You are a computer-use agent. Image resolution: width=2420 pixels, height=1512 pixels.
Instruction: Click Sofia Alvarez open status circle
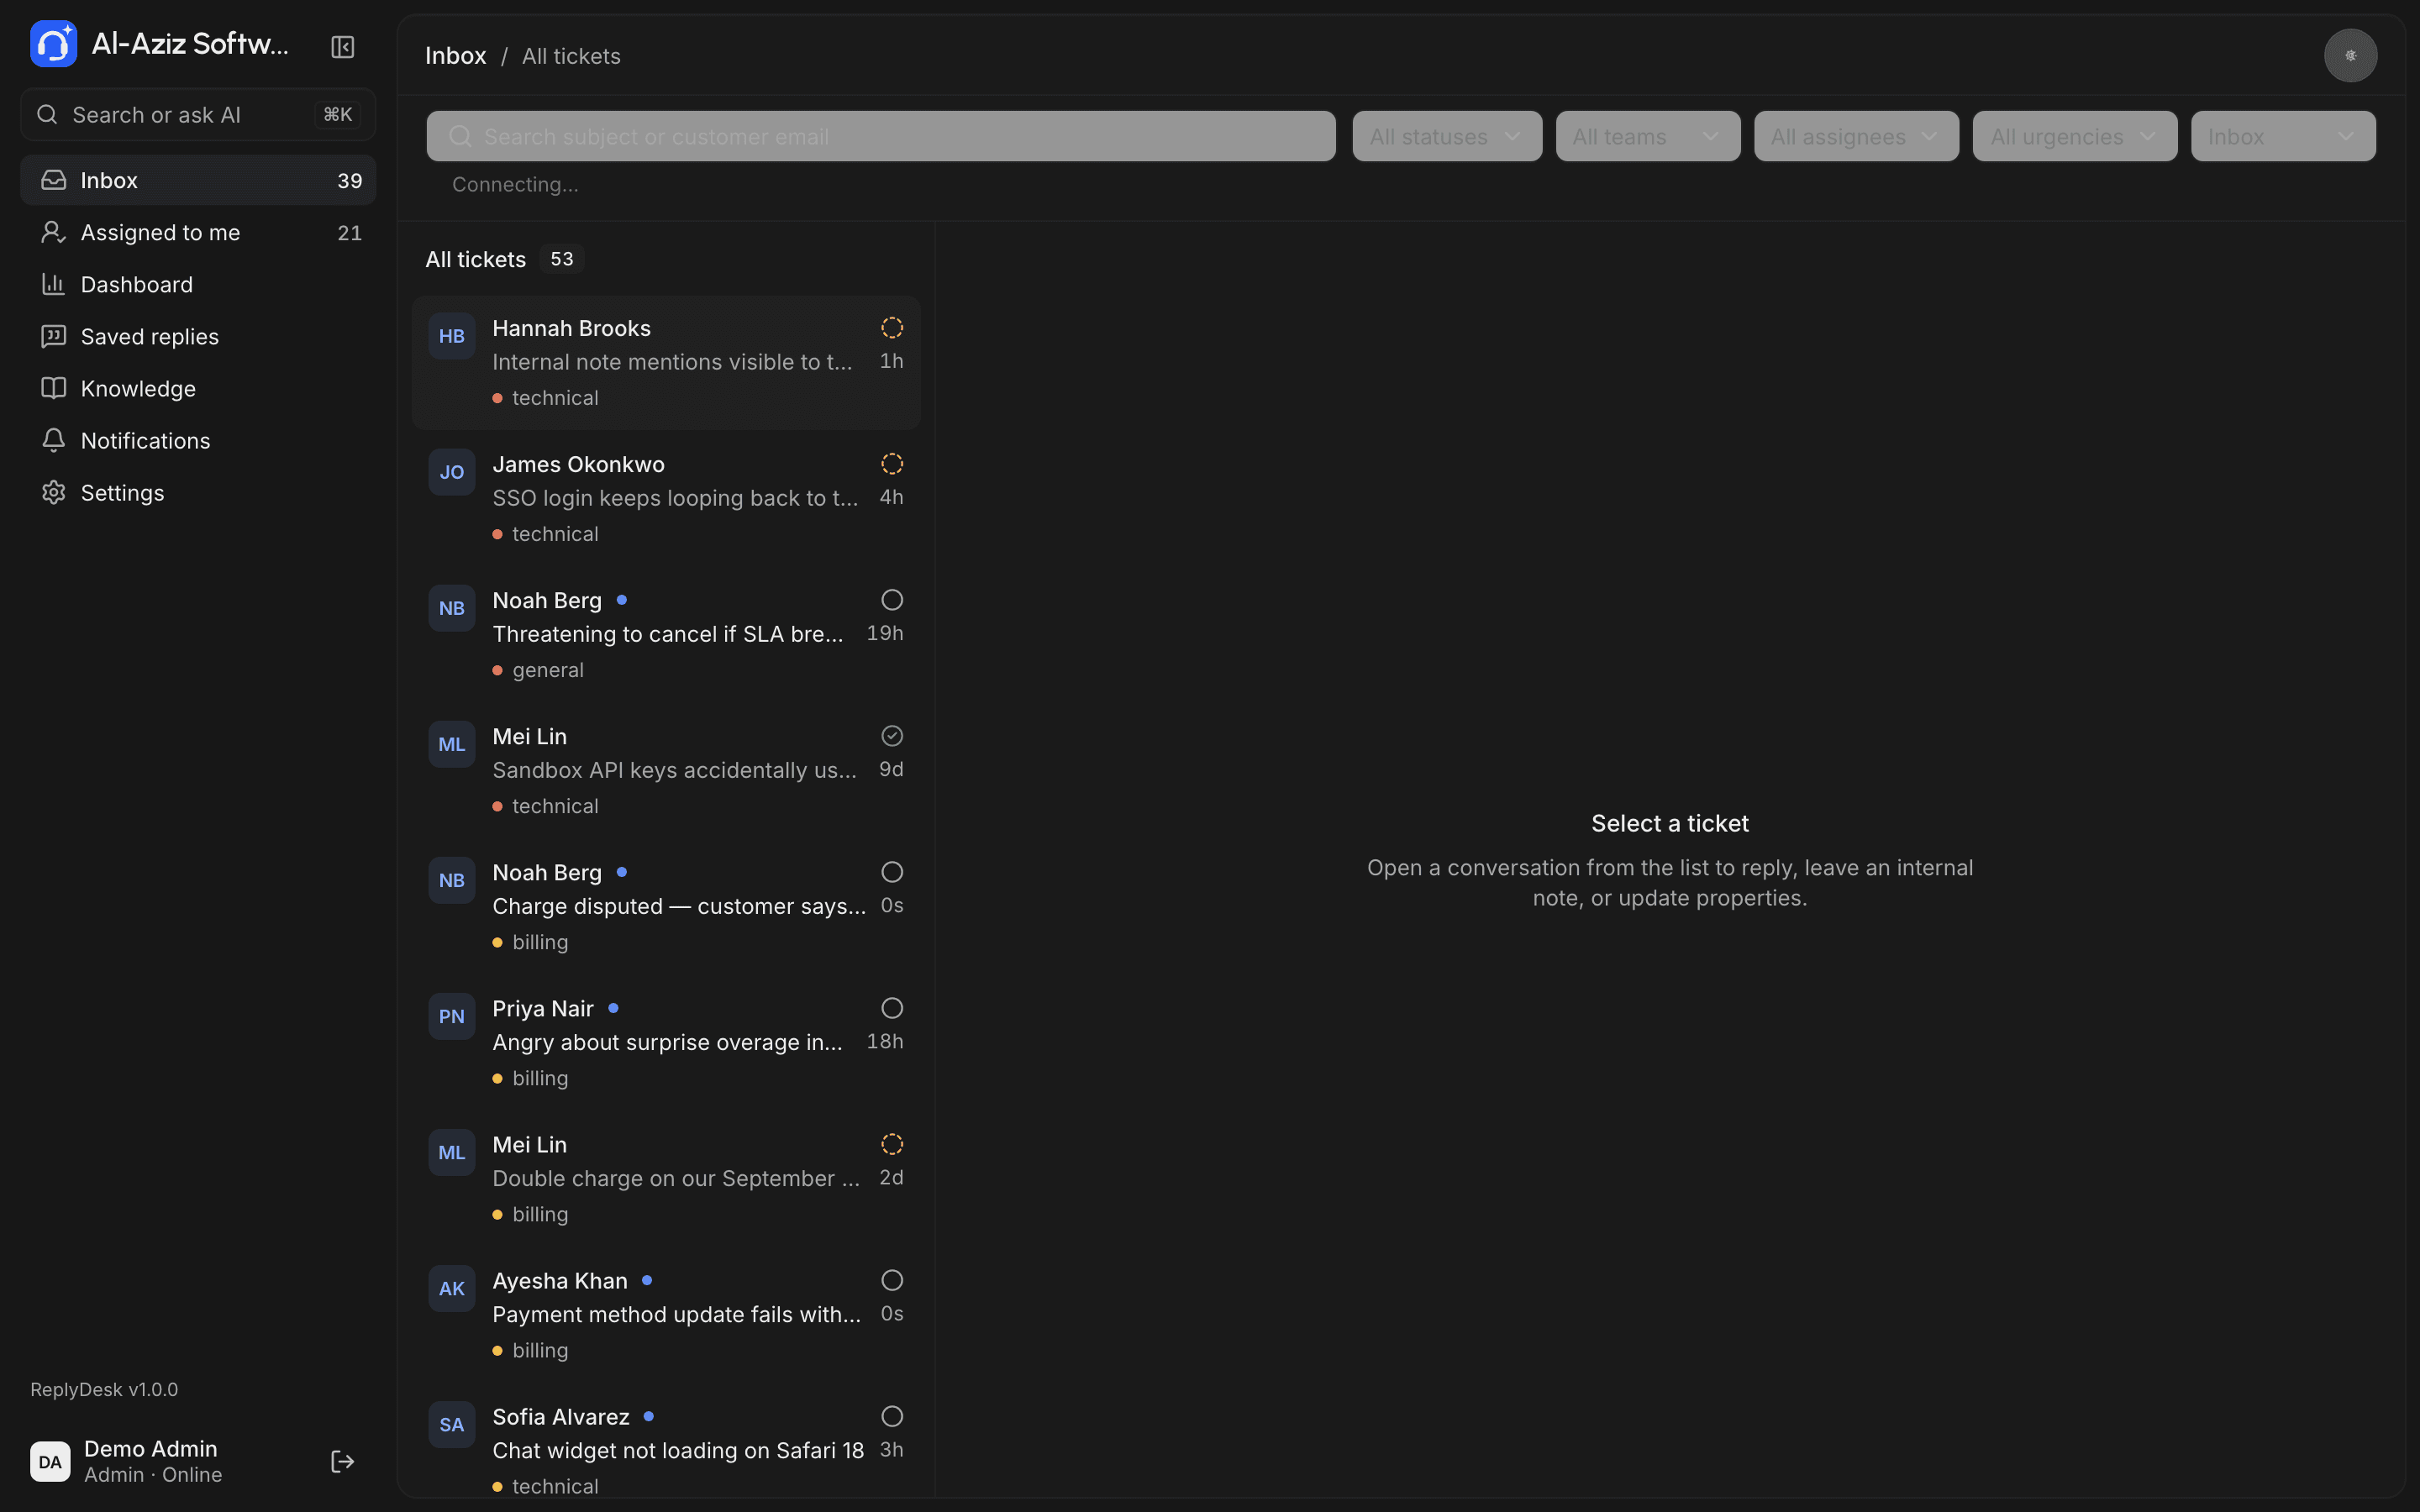point(892,1416)
